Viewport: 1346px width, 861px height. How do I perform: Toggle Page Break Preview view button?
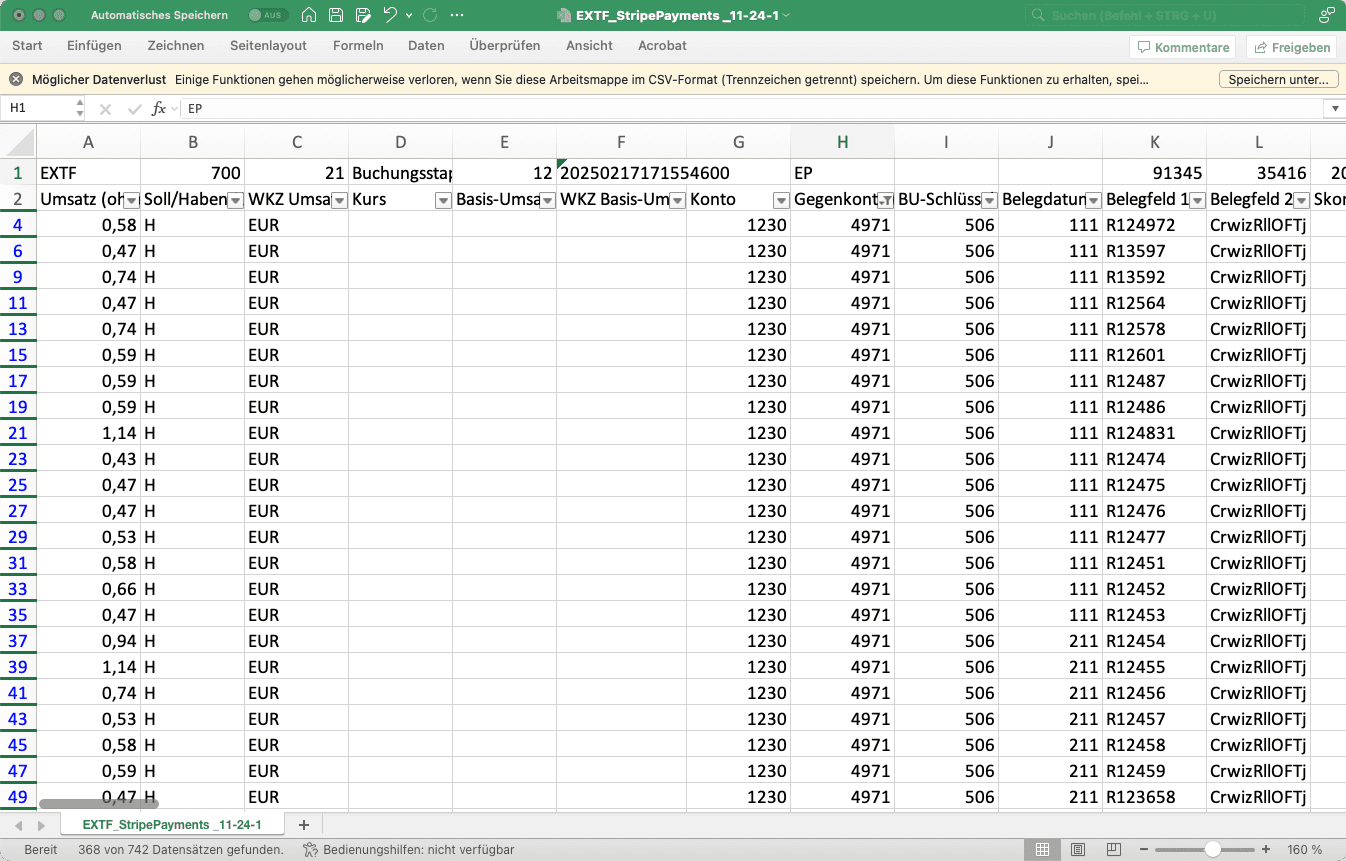(x=1109, y=849)
